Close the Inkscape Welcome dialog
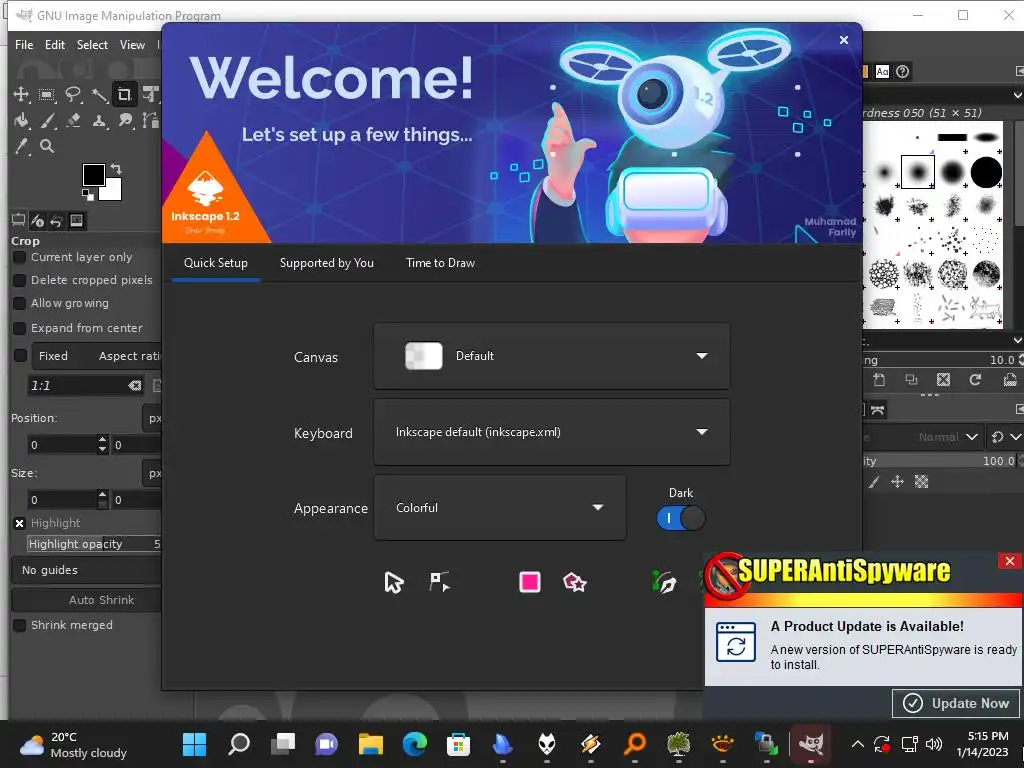This screenshot has height=768, width=1024. click(844, 40)
